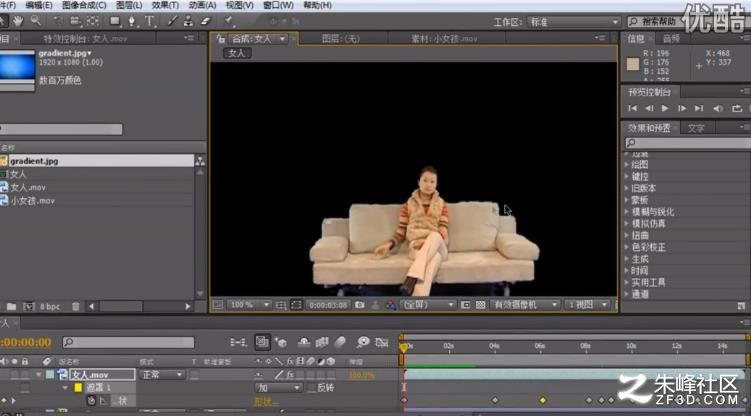Expand the 色彩校正 effects category
The image size is (751, 416).
tap(627, 247)
